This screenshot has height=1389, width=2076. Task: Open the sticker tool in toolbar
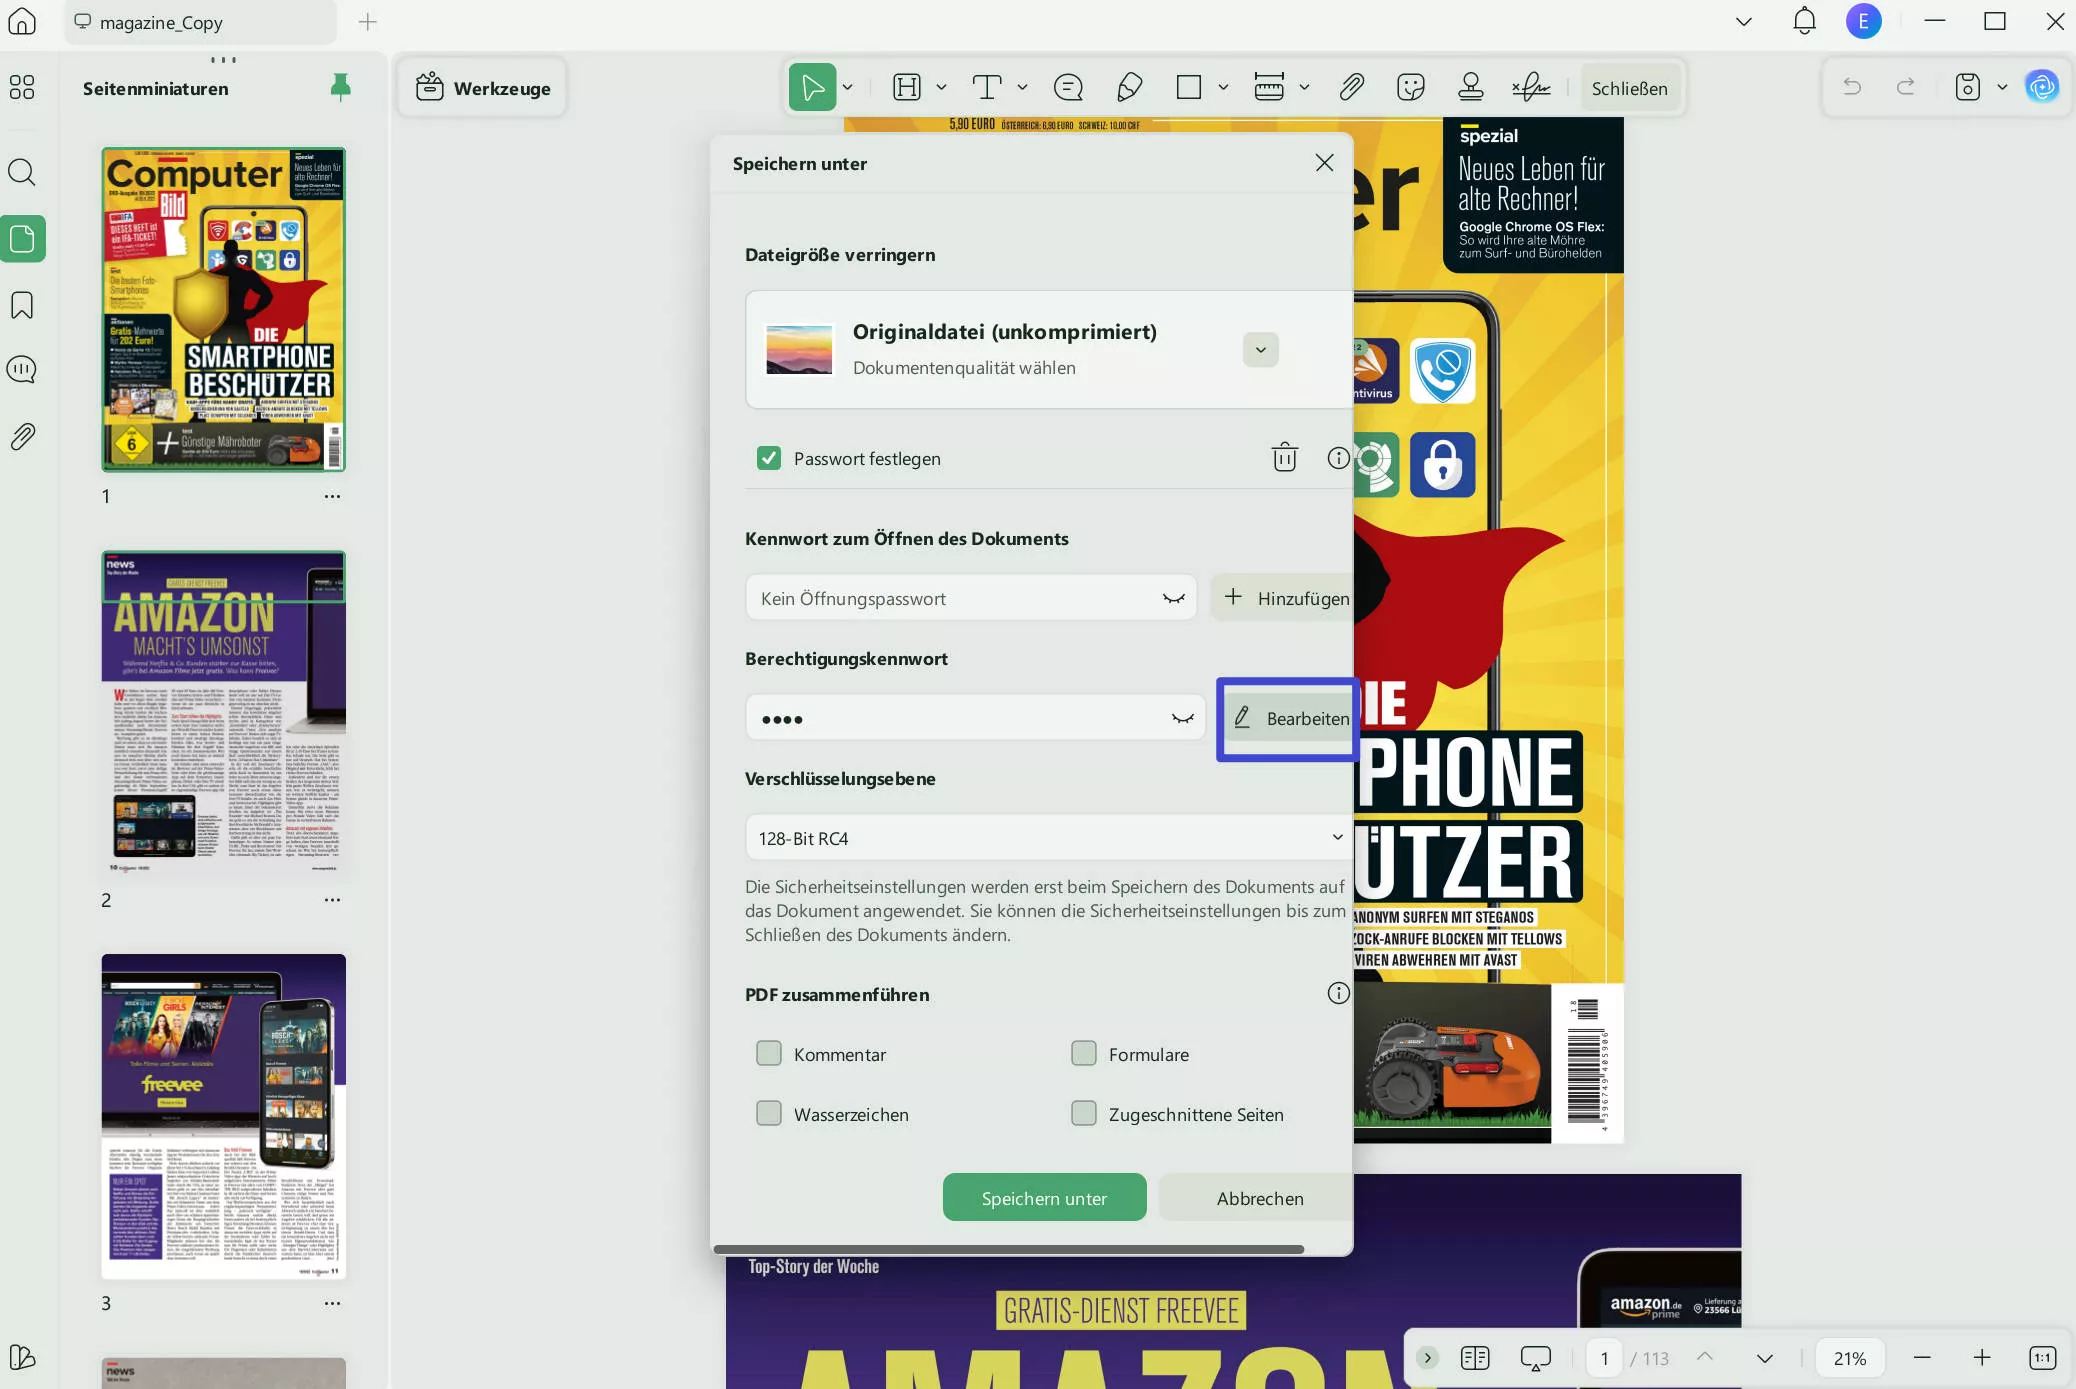tap(1410, 88)
